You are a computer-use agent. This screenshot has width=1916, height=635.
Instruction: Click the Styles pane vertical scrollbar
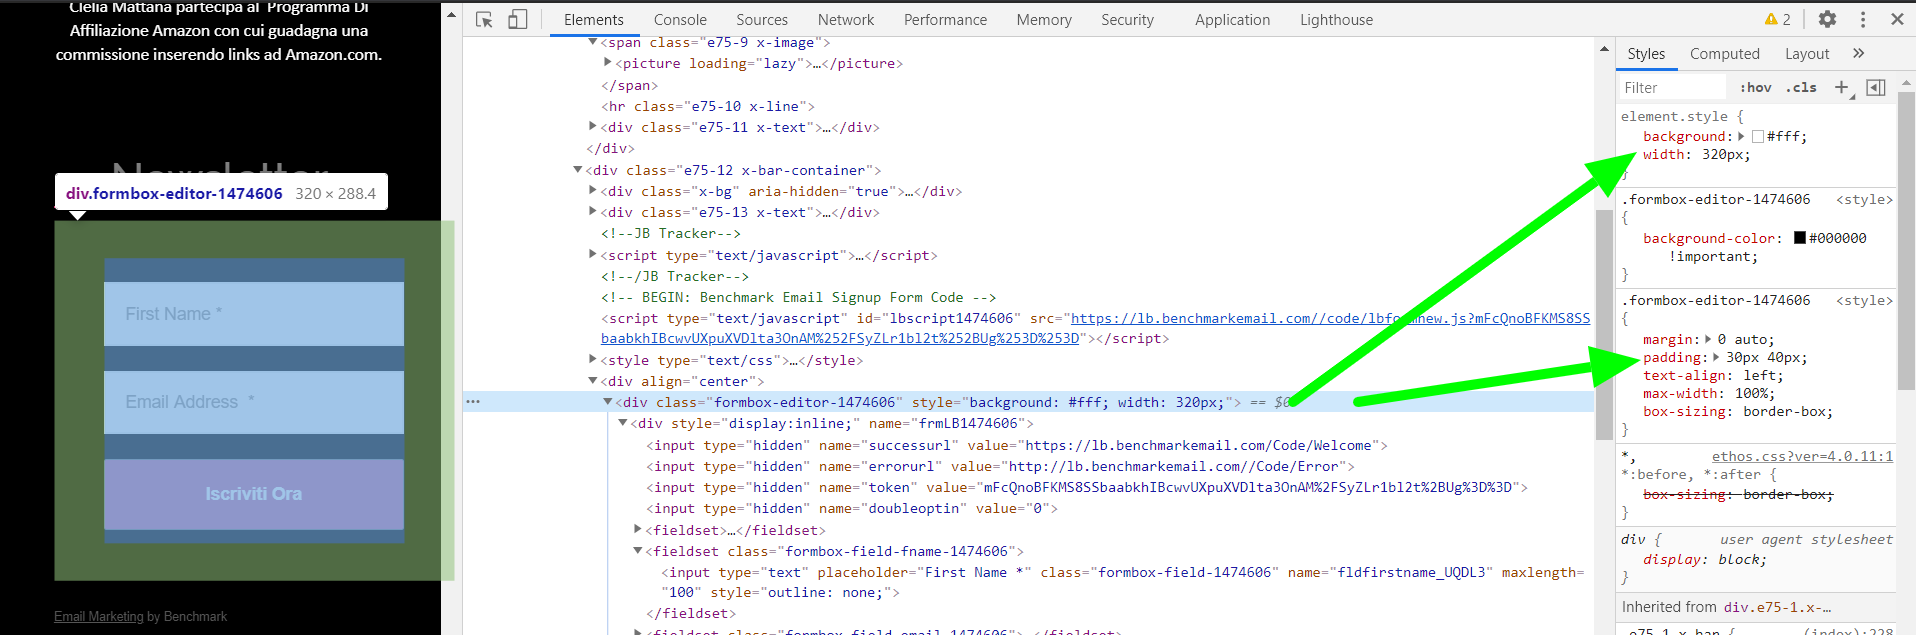tap(1905, 240)
